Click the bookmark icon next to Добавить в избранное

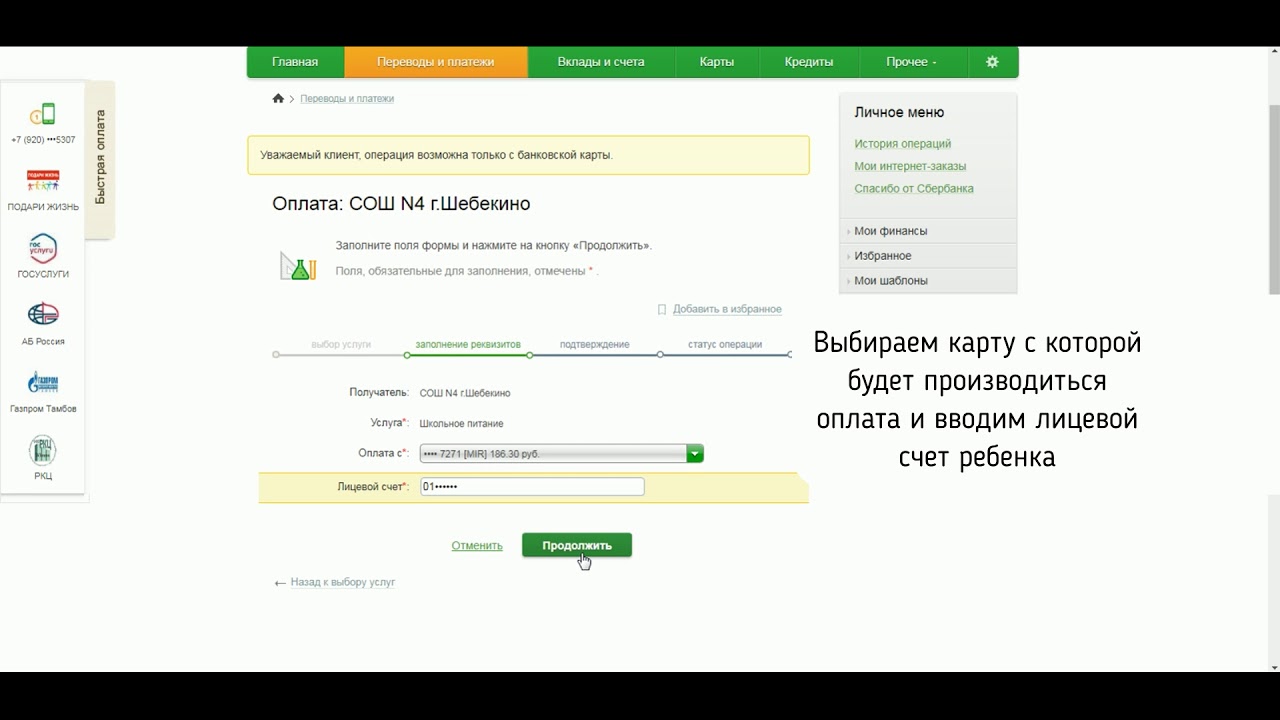tap(662, 309)
